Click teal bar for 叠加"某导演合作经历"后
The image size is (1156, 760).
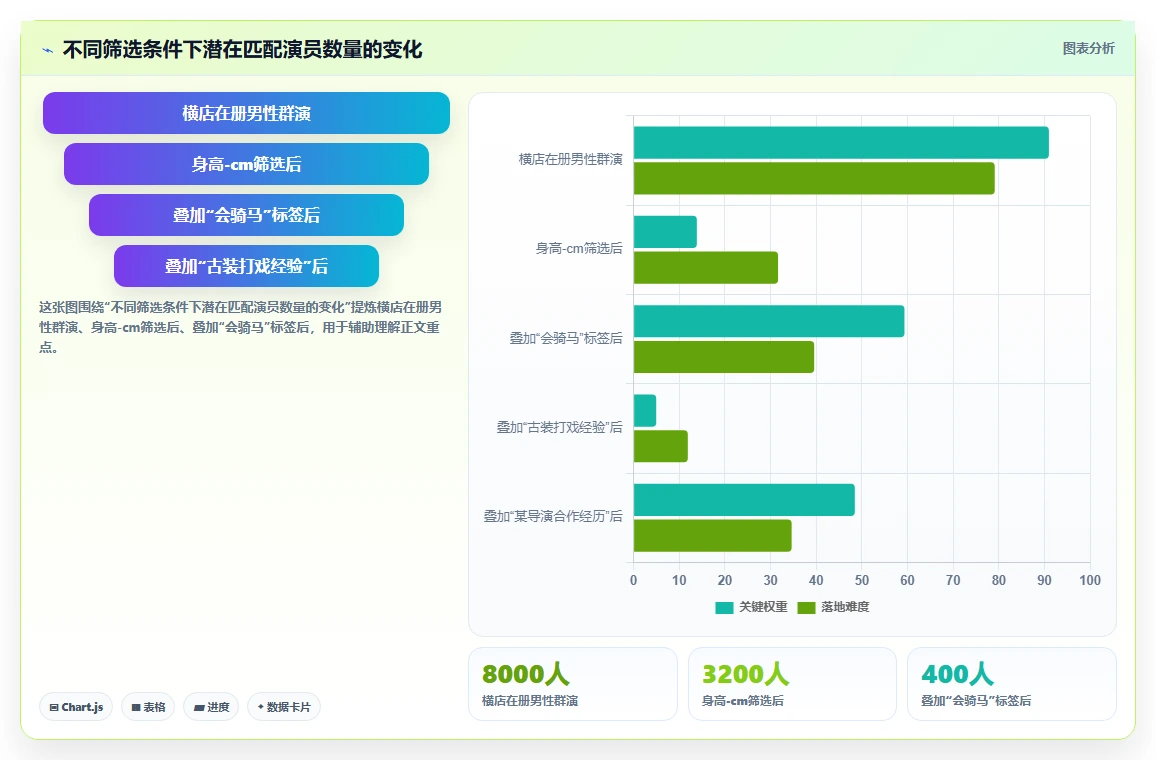point(744,500)
